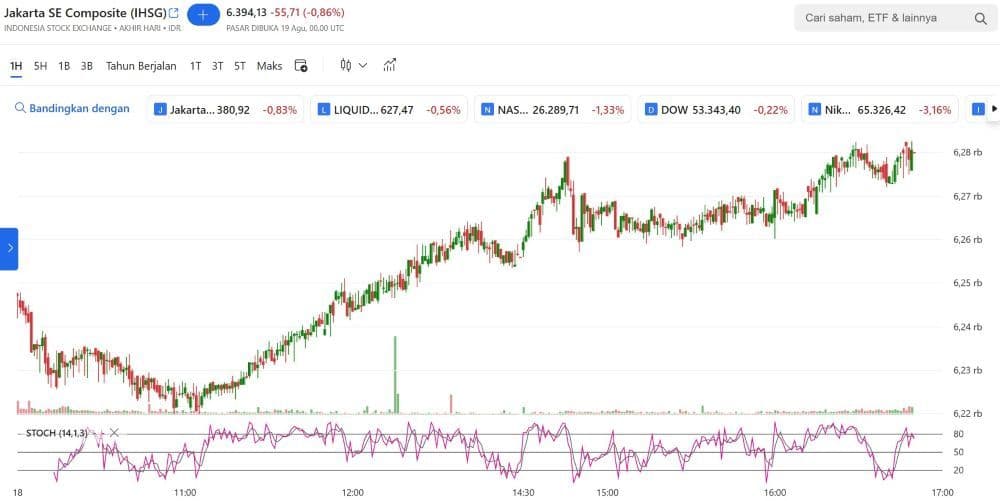Open the IHSG external link icon
Image resolution: width=1000 pixels, height=501 pixels.
tap(173, 13)
